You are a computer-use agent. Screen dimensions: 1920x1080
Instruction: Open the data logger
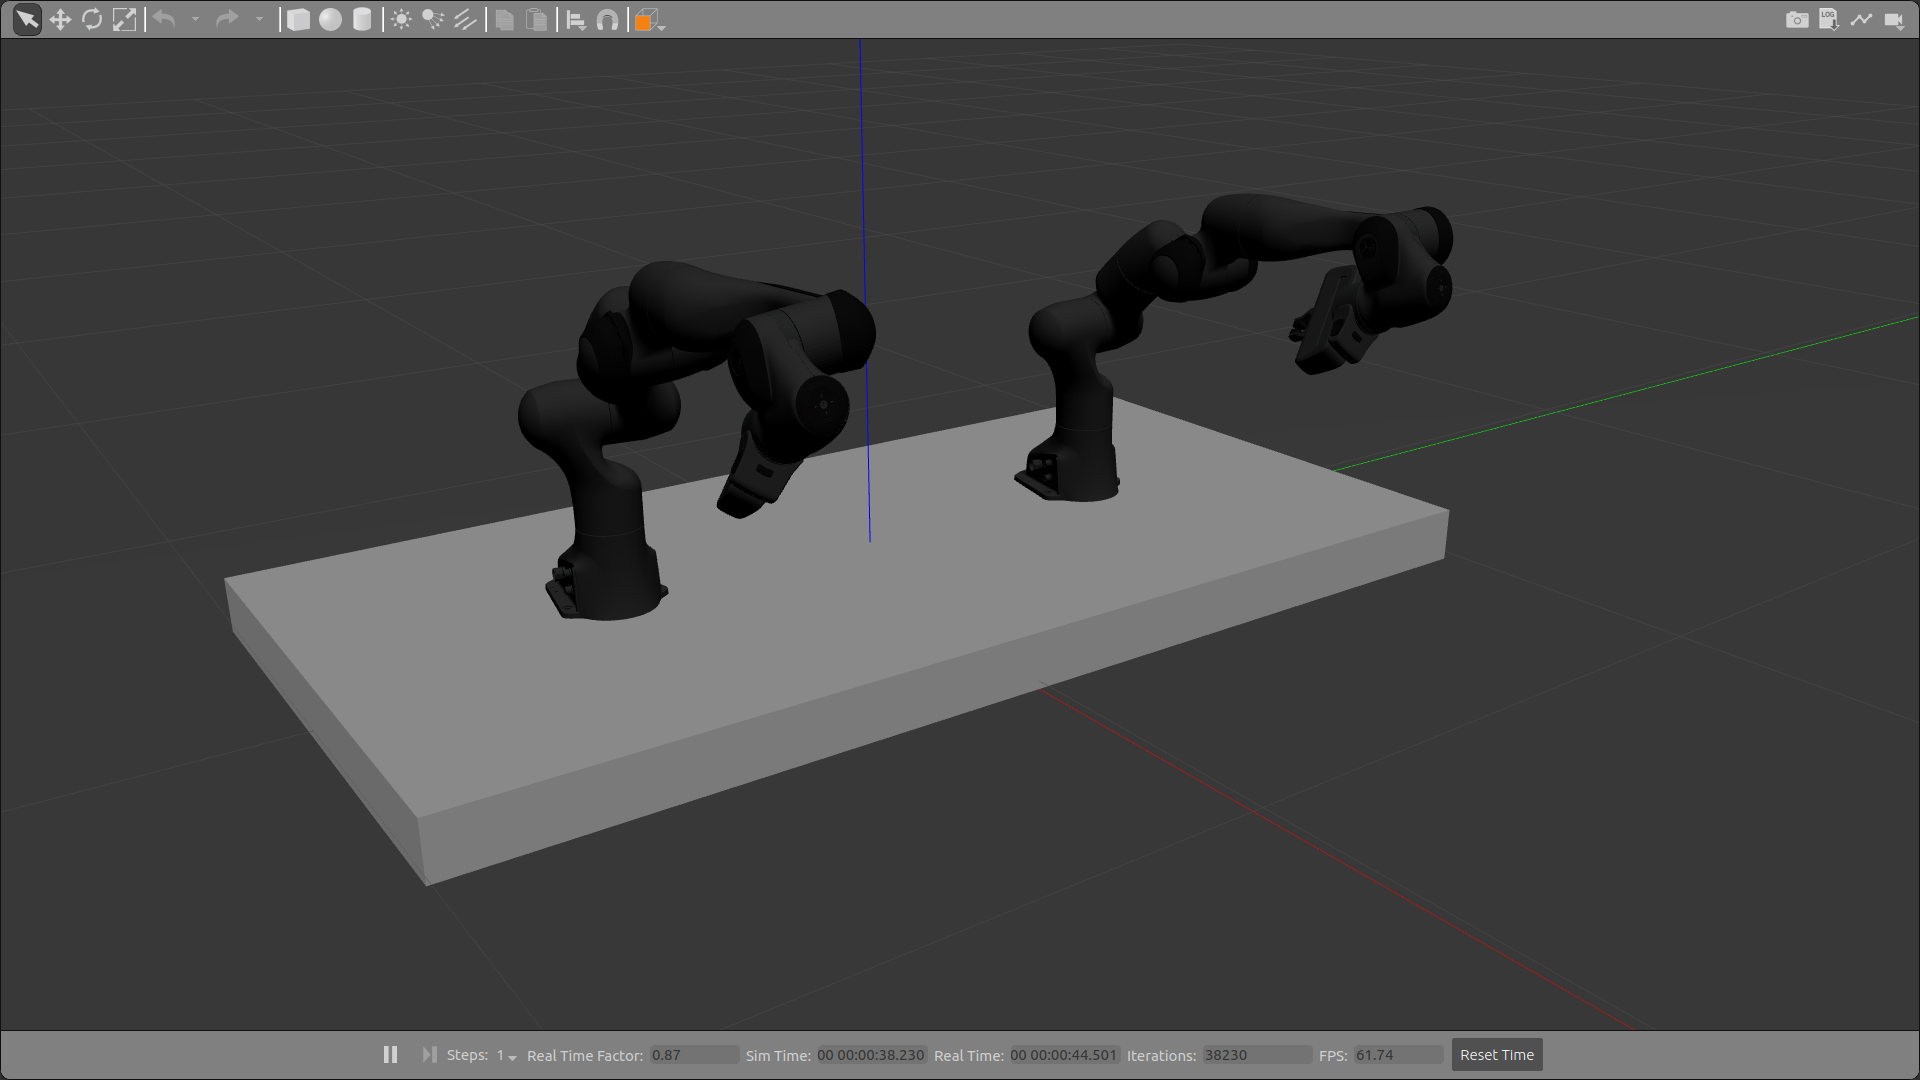[1828, 19]
